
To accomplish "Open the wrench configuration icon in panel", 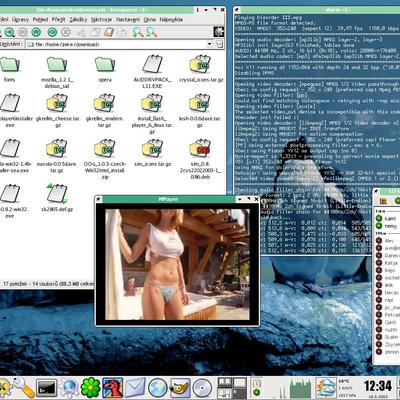I will point(23,388).
